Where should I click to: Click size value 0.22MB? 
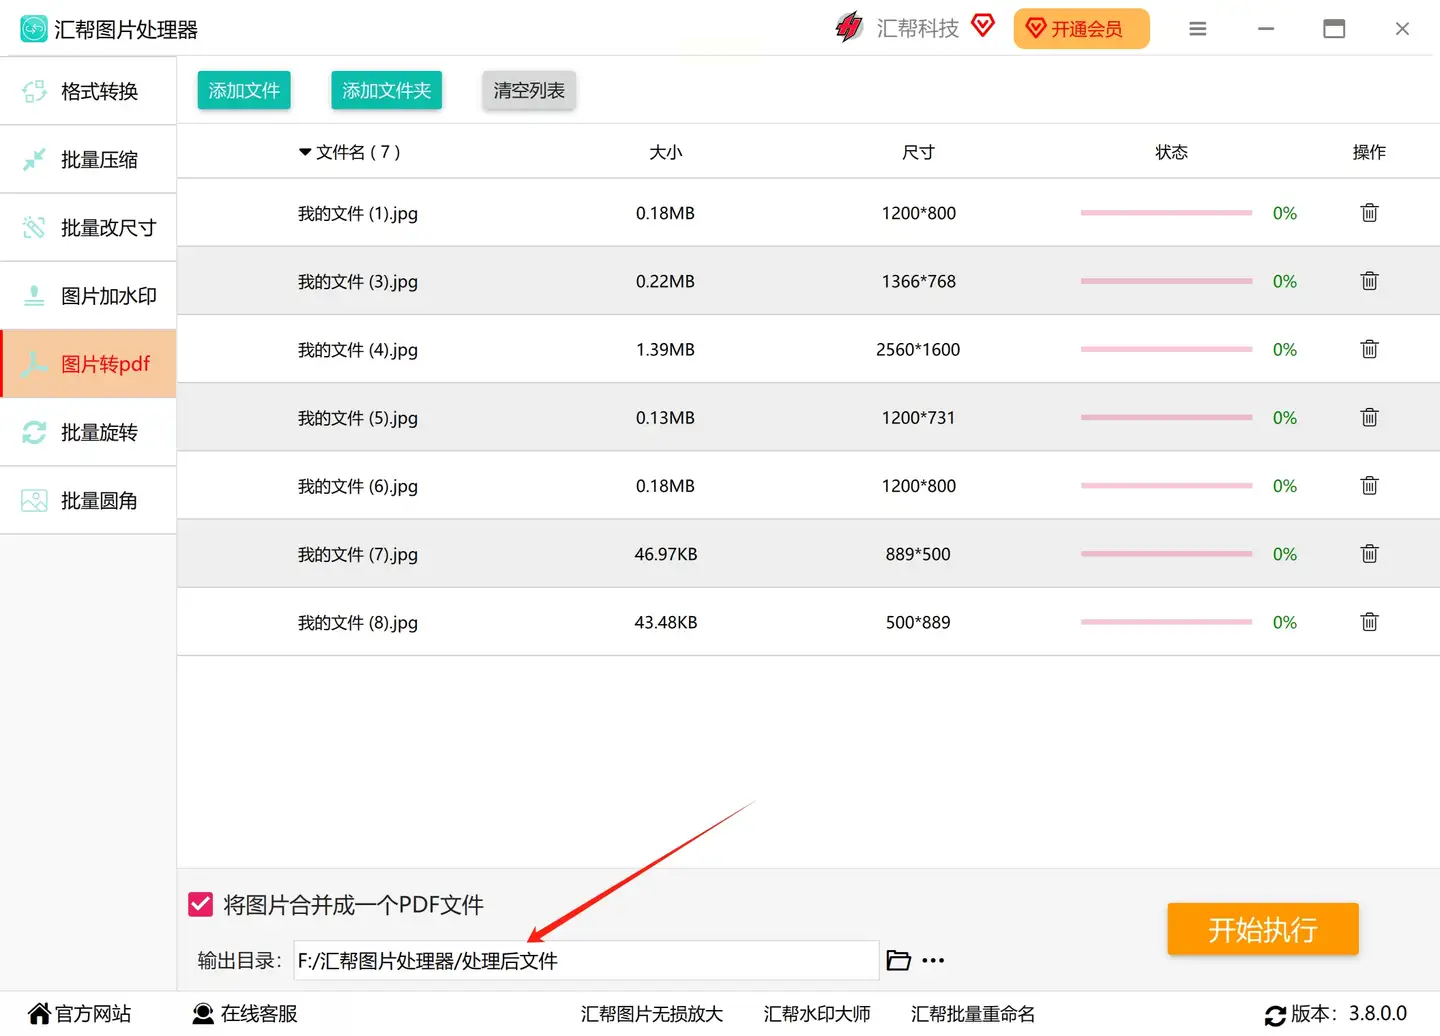click(x=665, y=281)
